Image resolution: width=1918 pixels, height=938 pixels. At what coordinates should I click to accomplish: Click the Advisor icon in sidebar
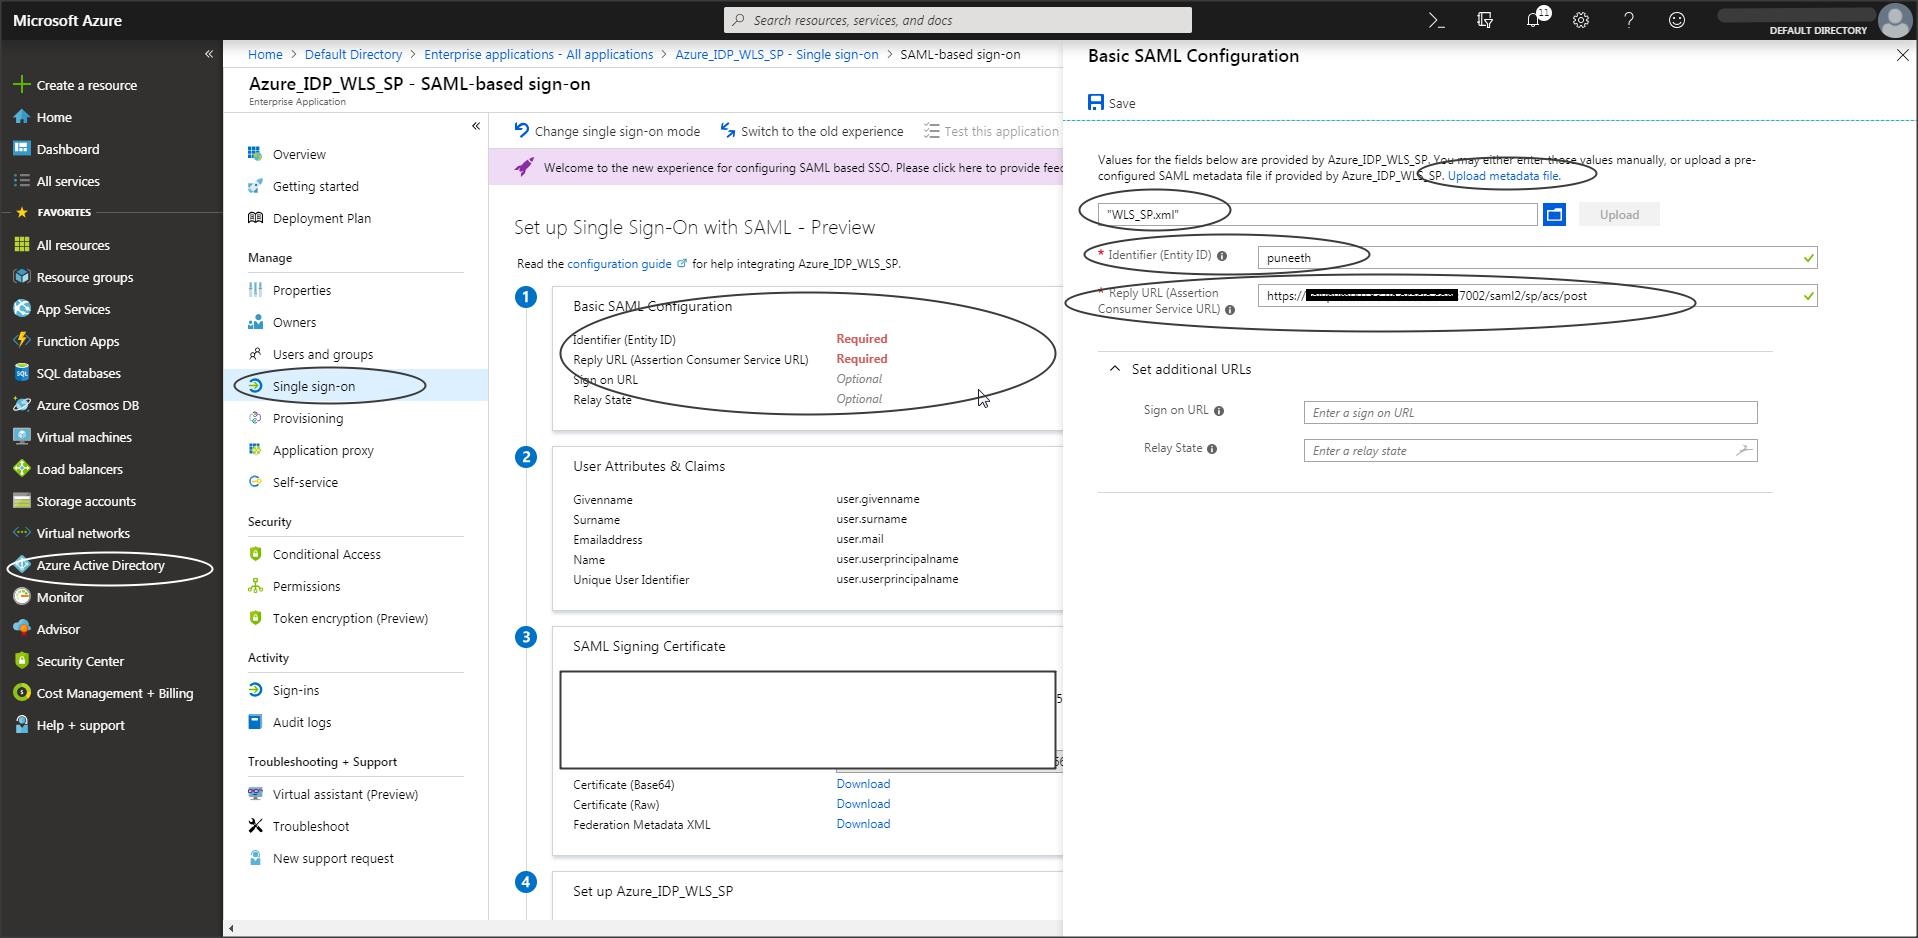pyautogui.click(x=21, y=629)
